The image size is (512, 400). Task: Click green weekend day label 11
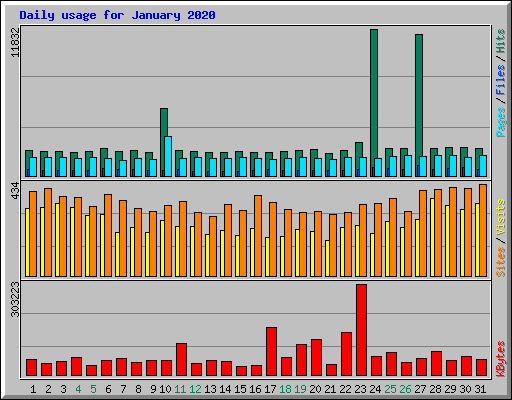point(180,389)
